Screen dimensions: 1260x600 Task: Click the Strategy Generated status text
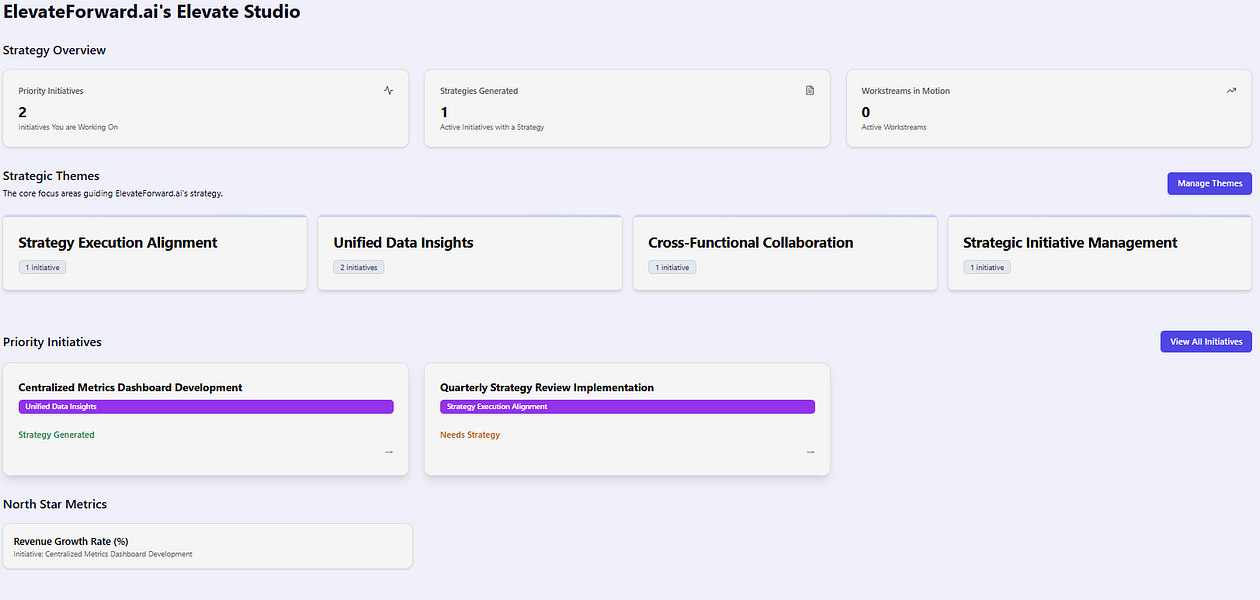coord(56,435)
